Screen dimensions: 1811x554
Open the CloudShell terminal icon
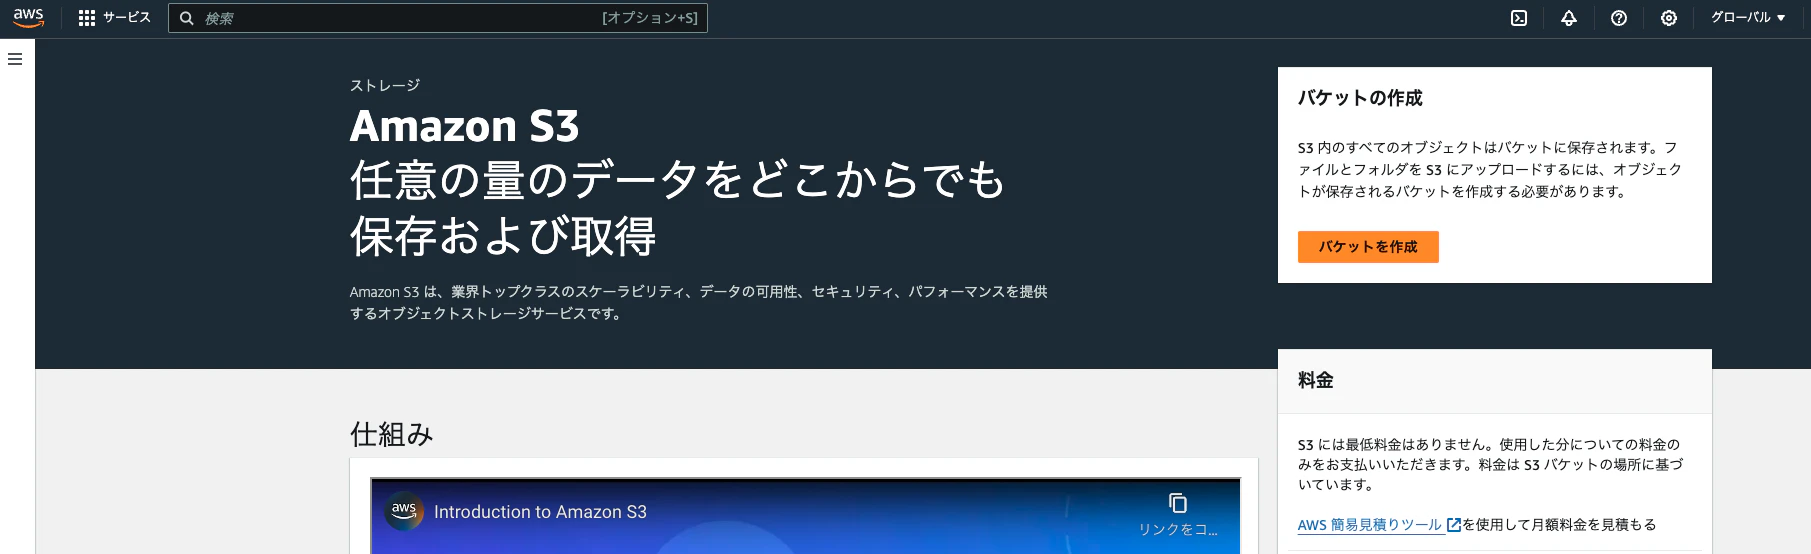click(1519, 18)
